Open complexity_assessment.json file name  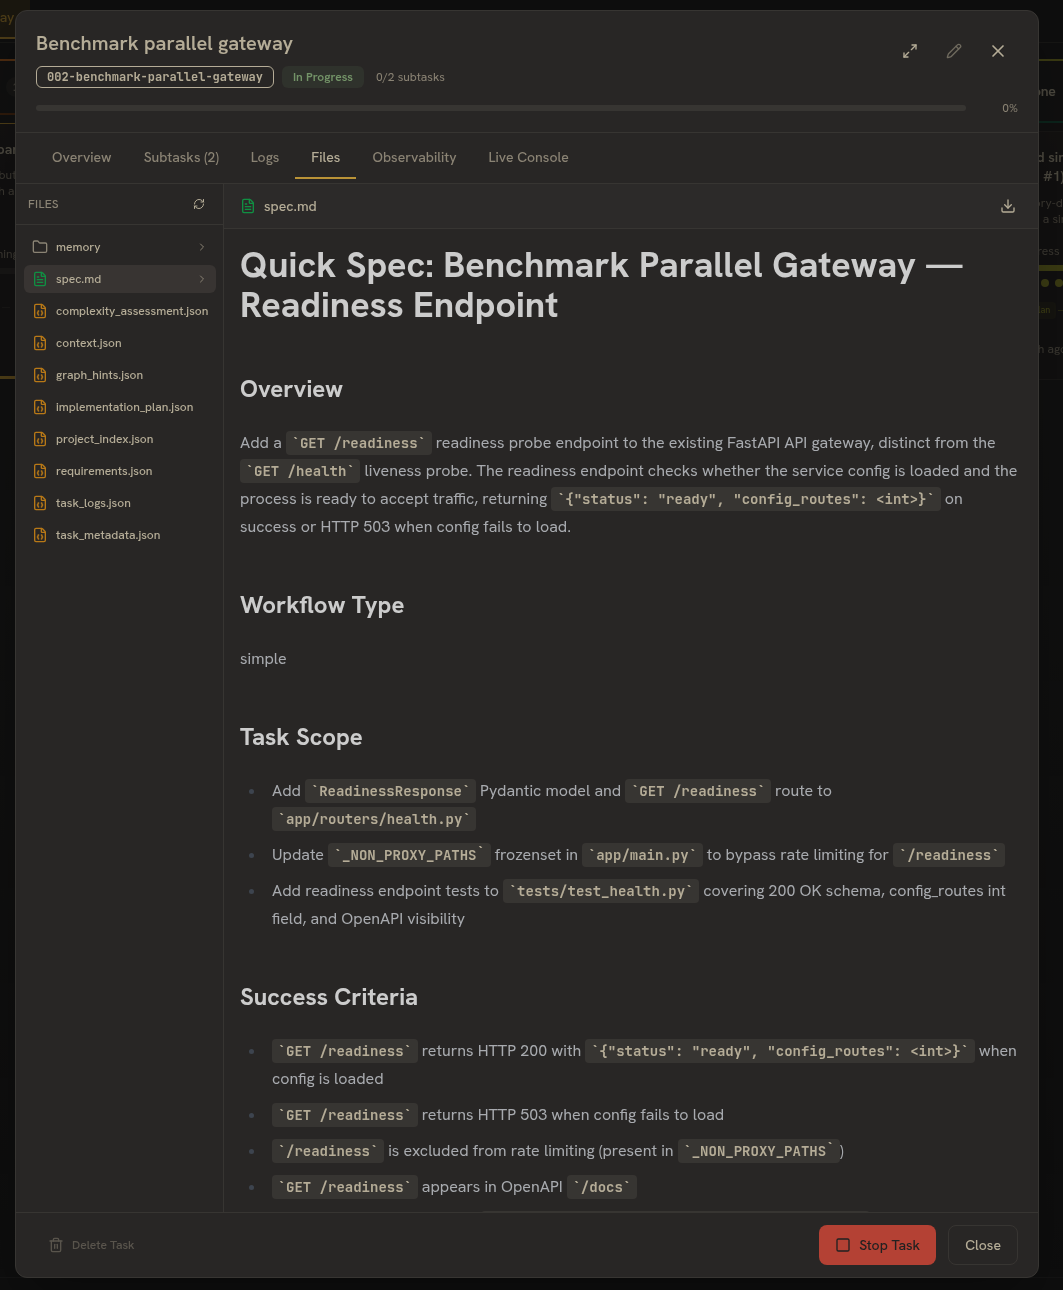(132, 311)
